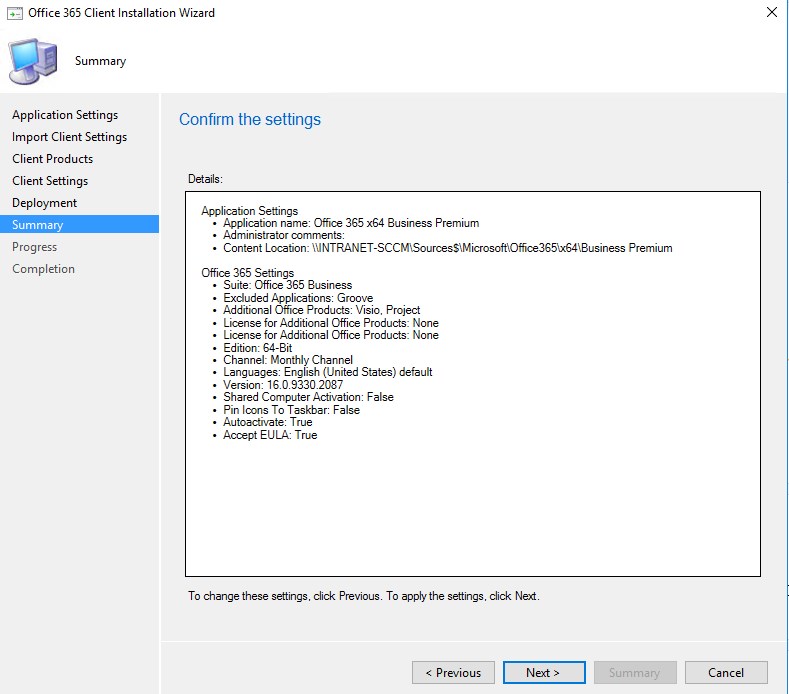
Task: Select Client Settings step
Action: 50,181
